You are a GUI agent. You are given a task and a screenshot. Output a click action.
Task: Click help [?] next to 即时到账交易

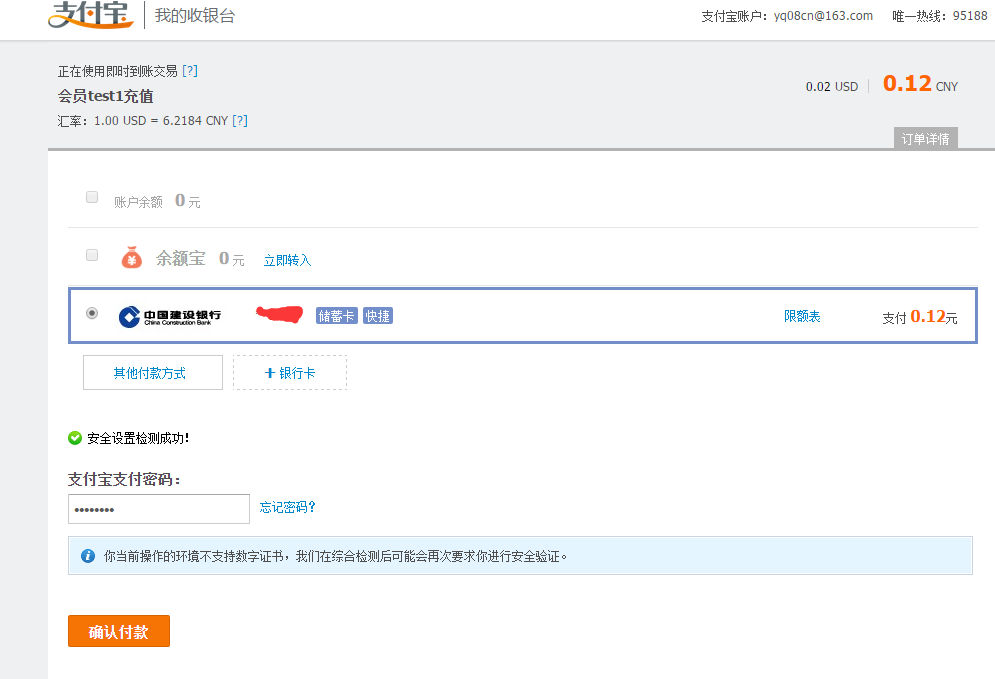point(190,71)
